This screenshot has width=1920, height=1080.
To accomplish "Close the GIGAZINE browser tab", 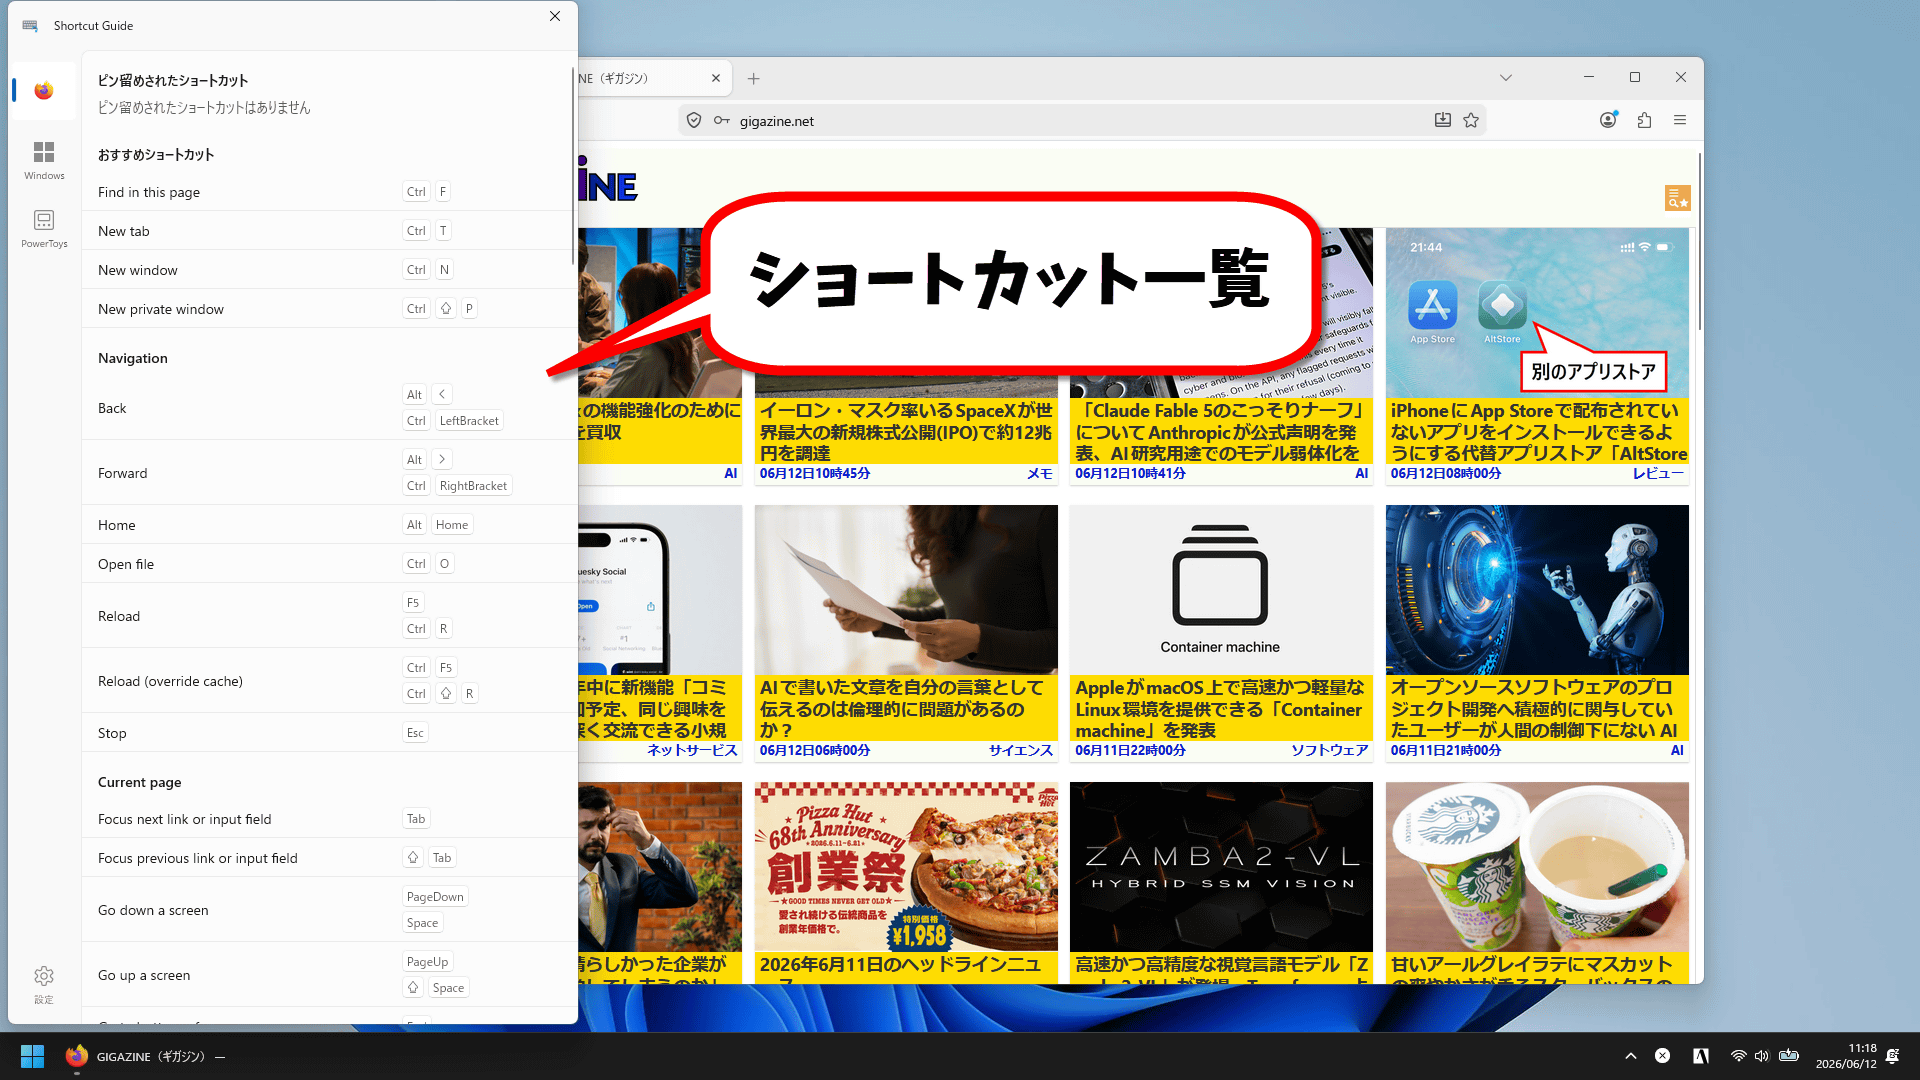I will [x=716, y=78].
